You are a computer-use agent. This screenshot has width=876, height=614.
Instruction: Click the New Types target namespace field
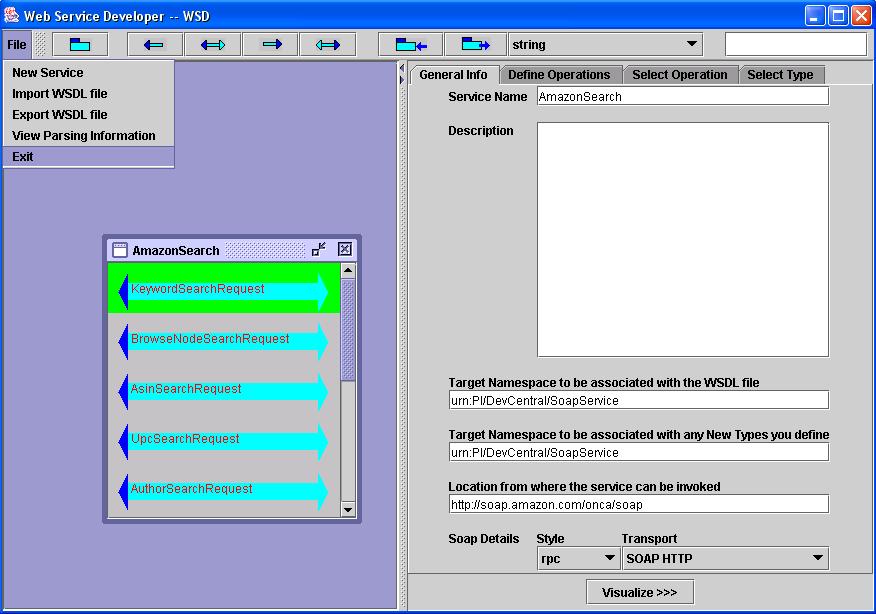[x=639, y=453]
